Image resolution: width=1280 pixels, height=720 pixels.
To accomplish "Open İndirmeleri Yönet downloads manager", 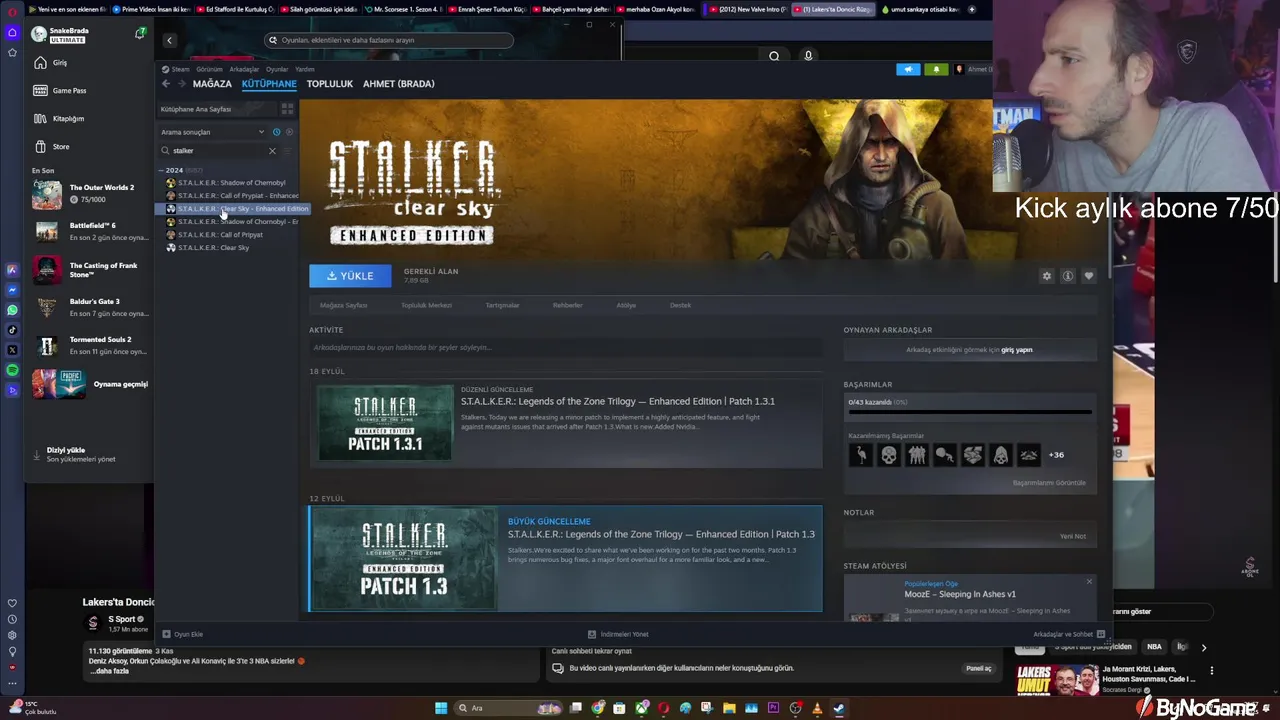I will point(618,634).
